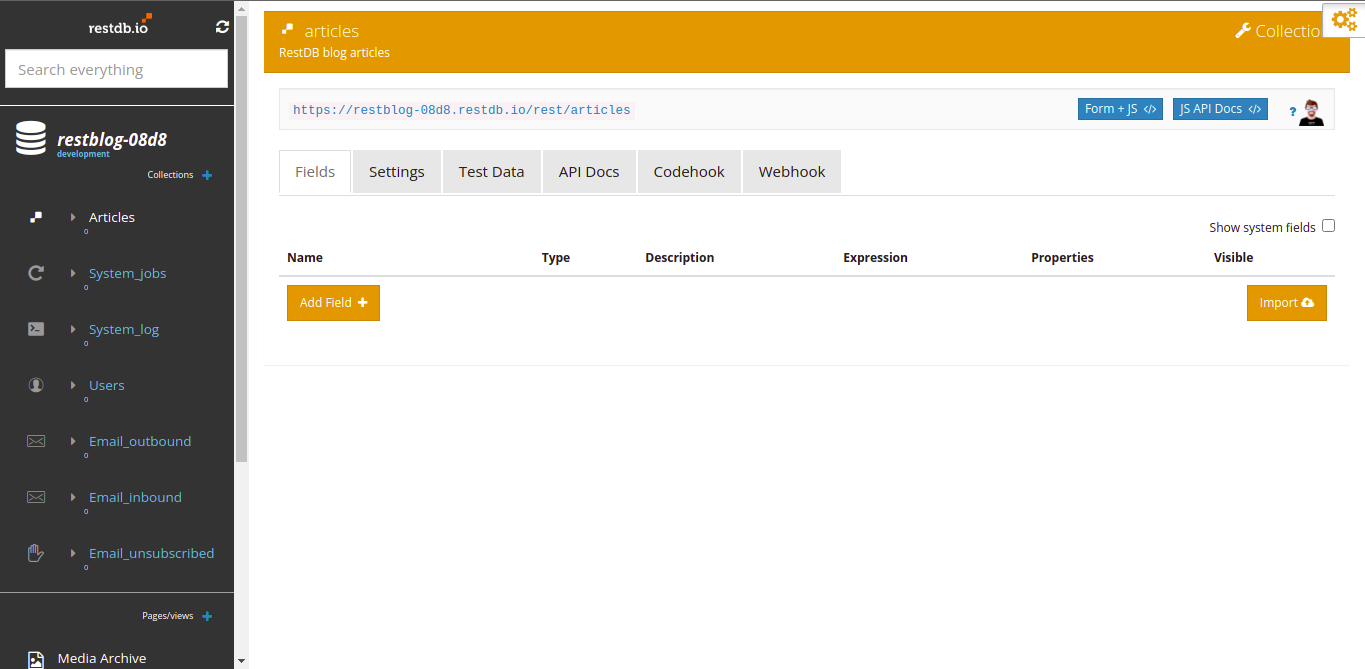Expand the Email_unsubscribed collection arrow
1365x669 pixels.
click(x=73, y=553)
